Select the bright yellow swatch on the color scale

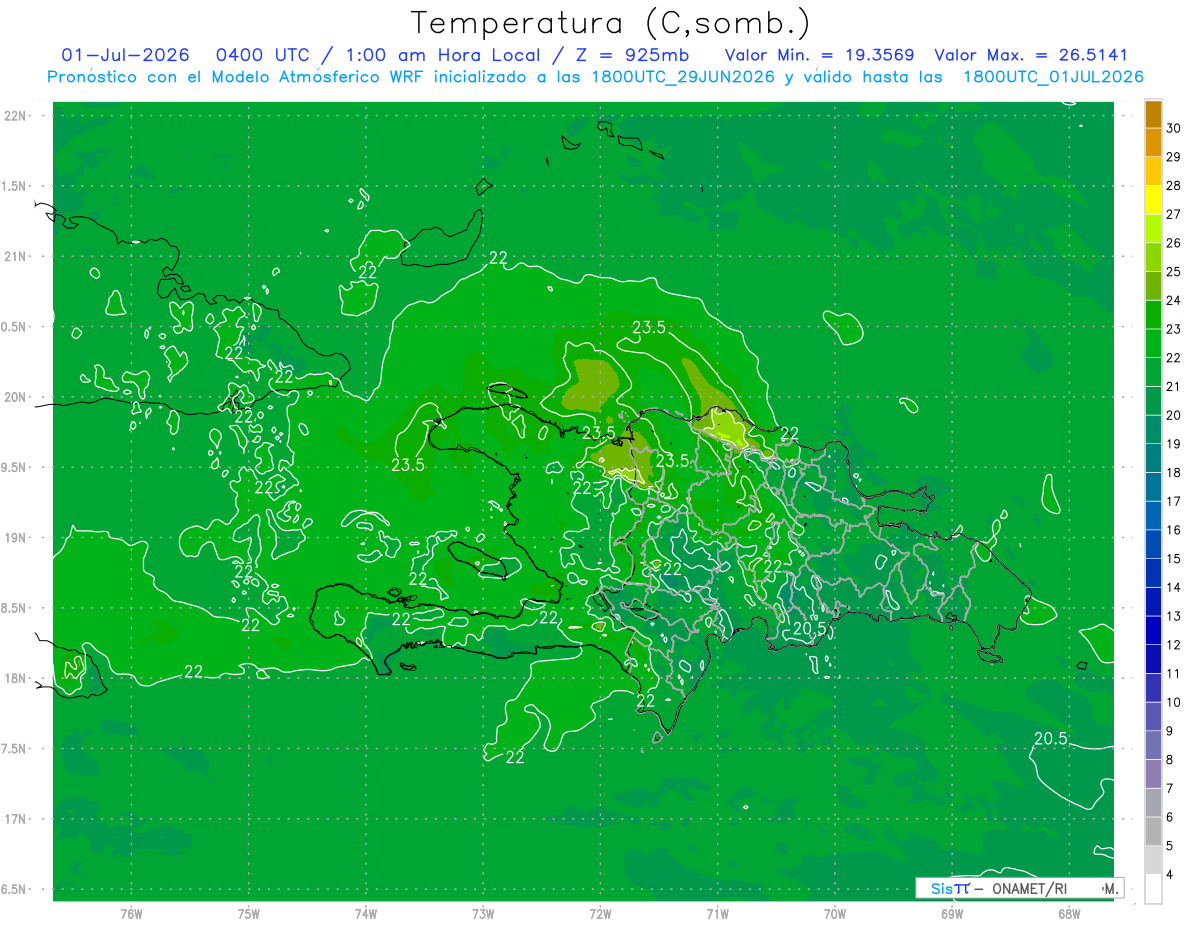1153,200
